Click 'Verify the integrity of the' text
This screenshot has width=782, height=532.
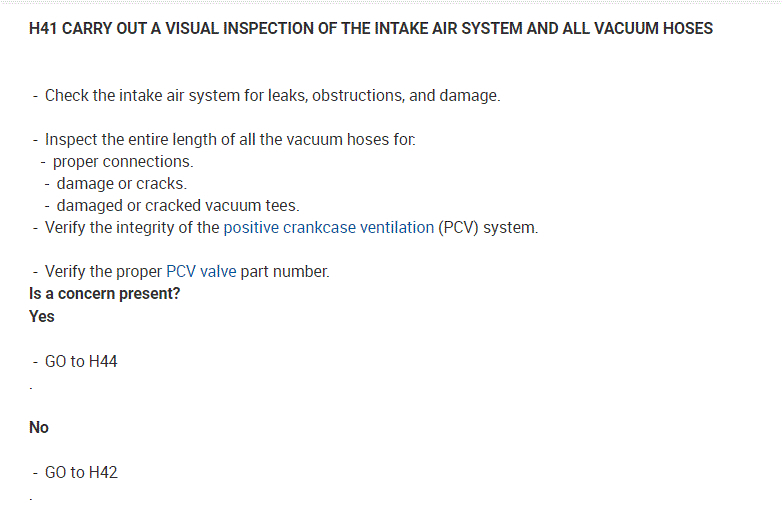click(132, 228)
